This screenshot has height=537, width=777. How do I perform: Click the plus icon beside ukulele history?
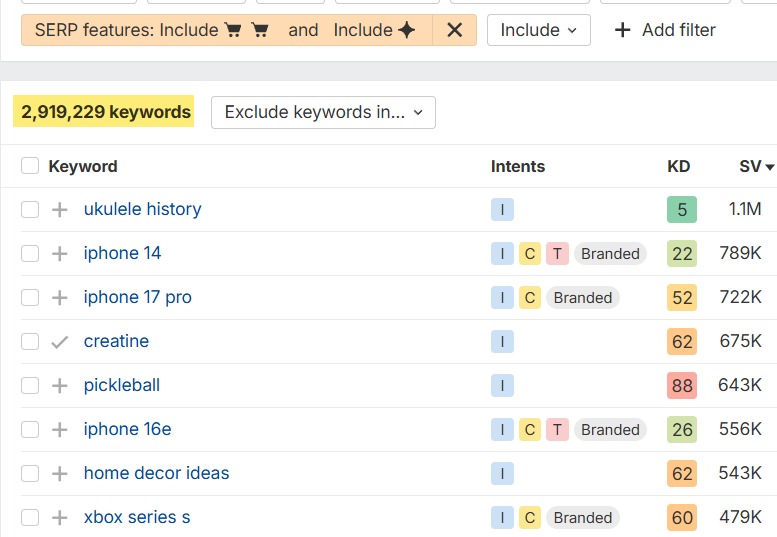point(60,209)
